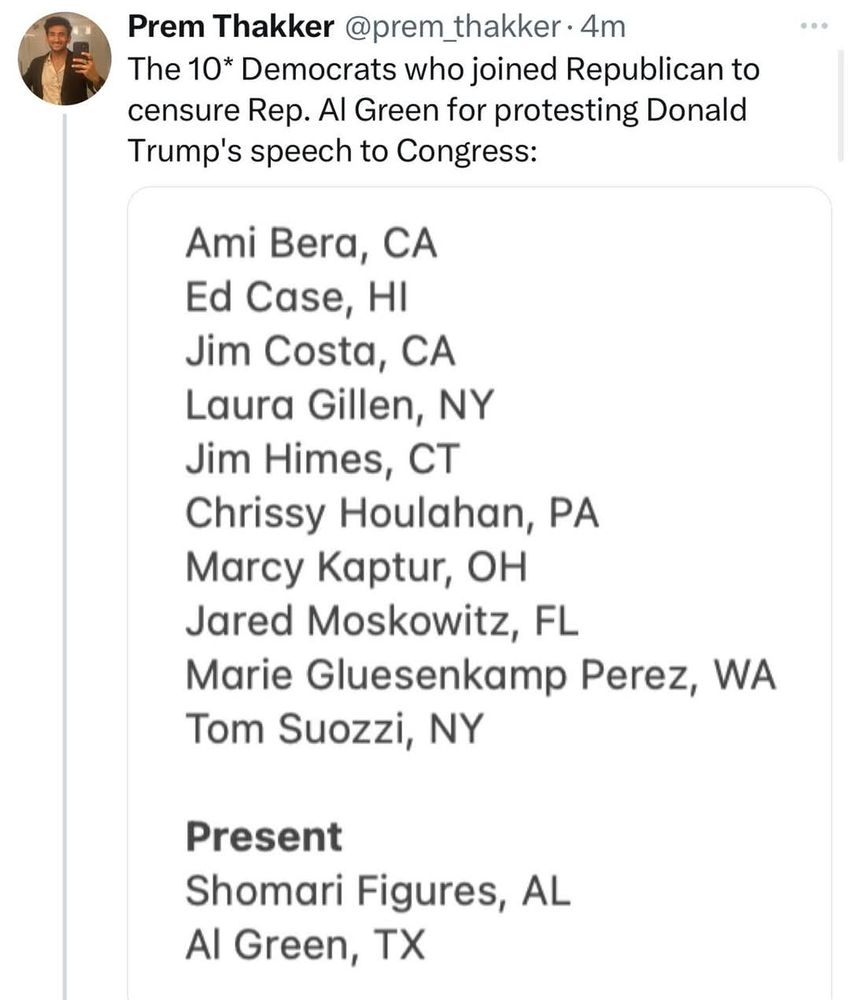This screenshot has height=1000, width=850.
Task: Open Prem Thakker's profile avatar
Action: coord(64,59)
